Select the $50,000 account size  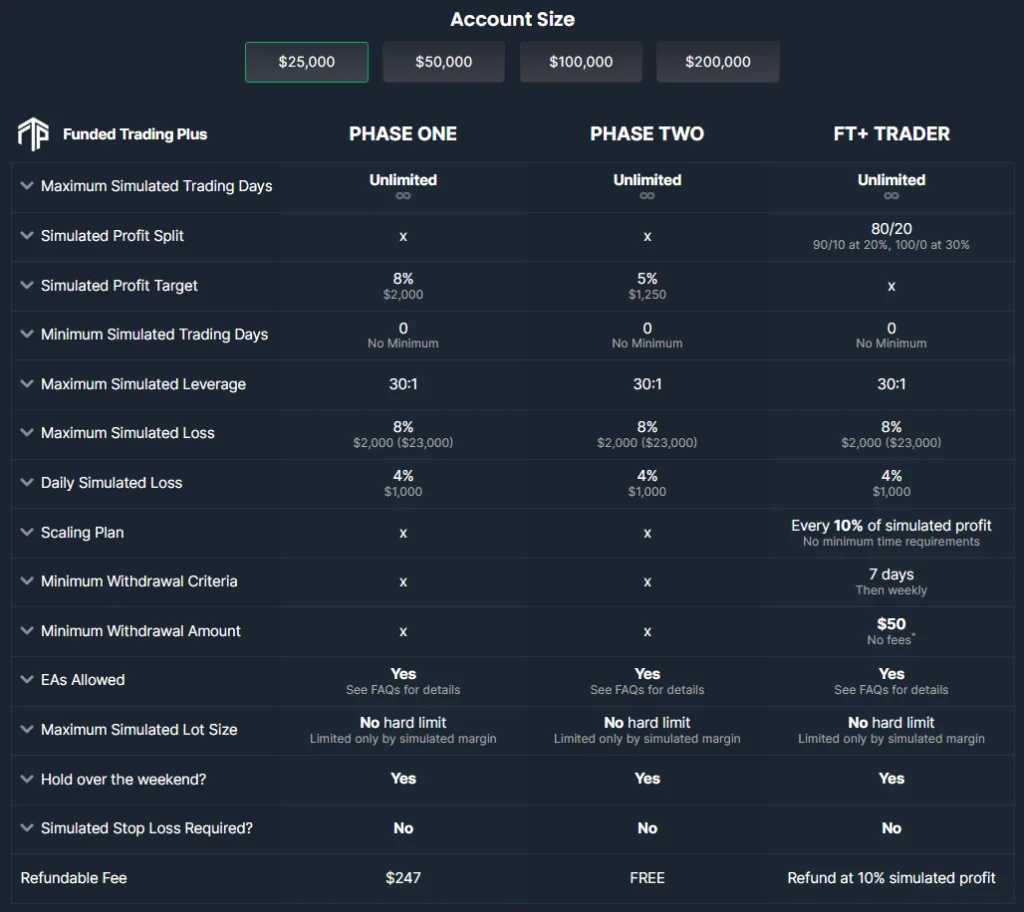(x=443, y=62)
